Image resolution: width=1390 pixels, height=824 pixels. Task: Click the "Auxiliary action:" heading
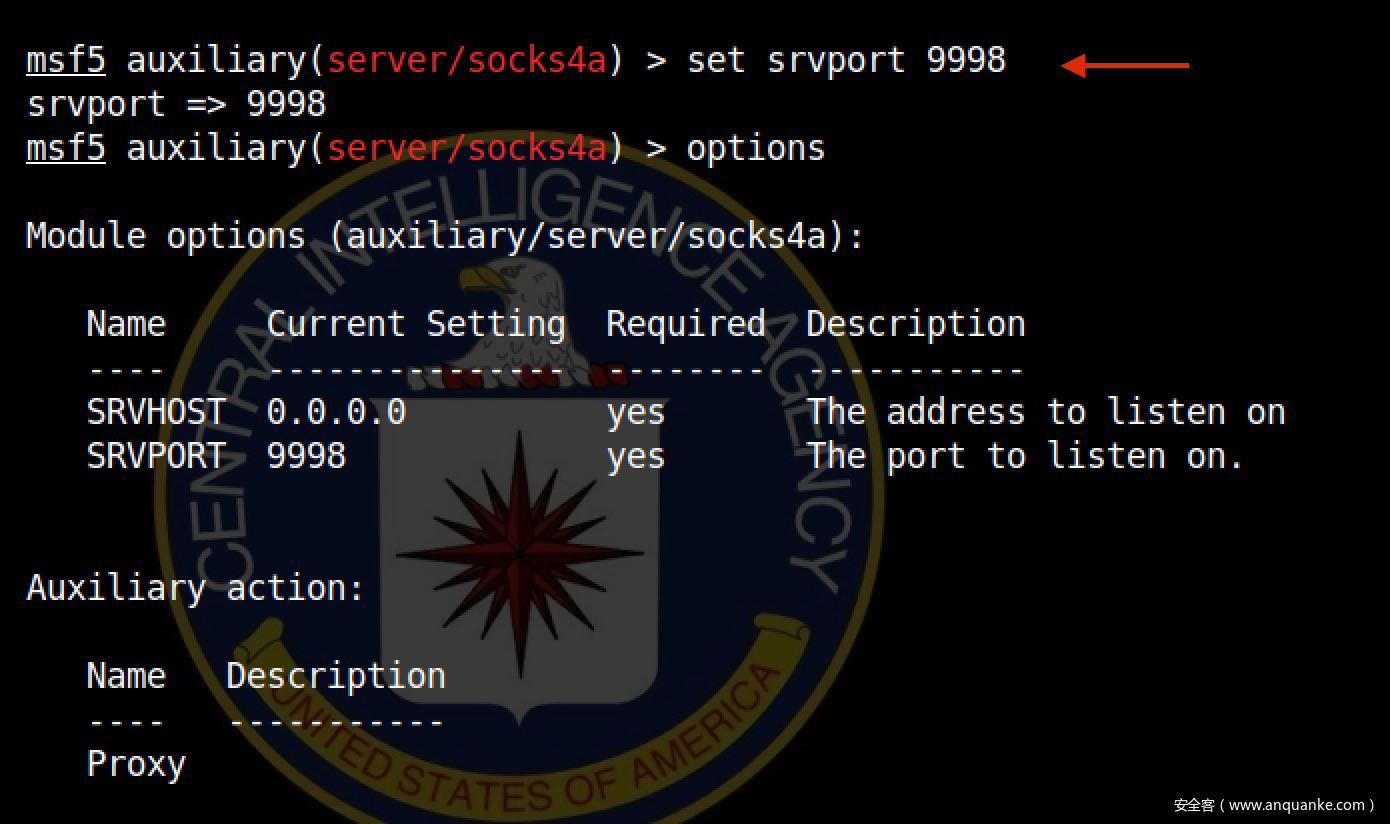[x=196, y=588]
